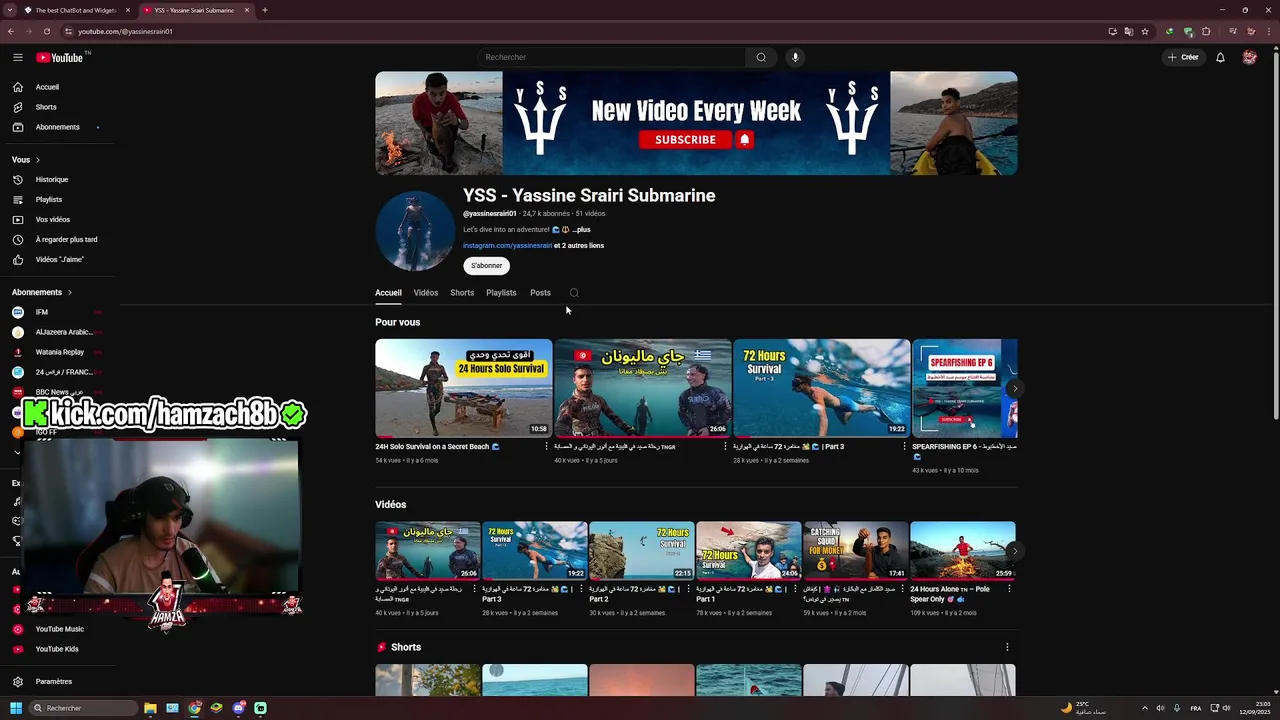Open the YouTube account avatar menu
The image size is (1280, 720).
[x=1249, y=57]
